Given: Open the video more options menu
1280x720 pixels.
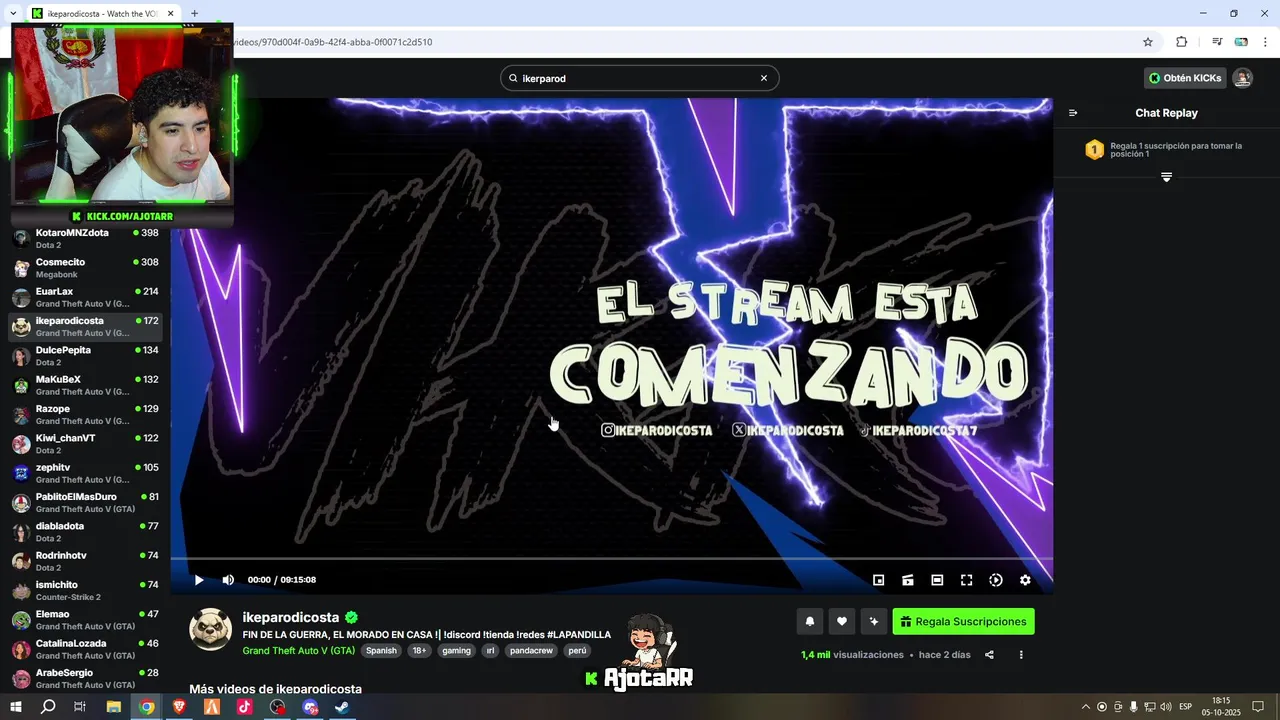Looking at the screenshot, I should tap(1021, 655).
